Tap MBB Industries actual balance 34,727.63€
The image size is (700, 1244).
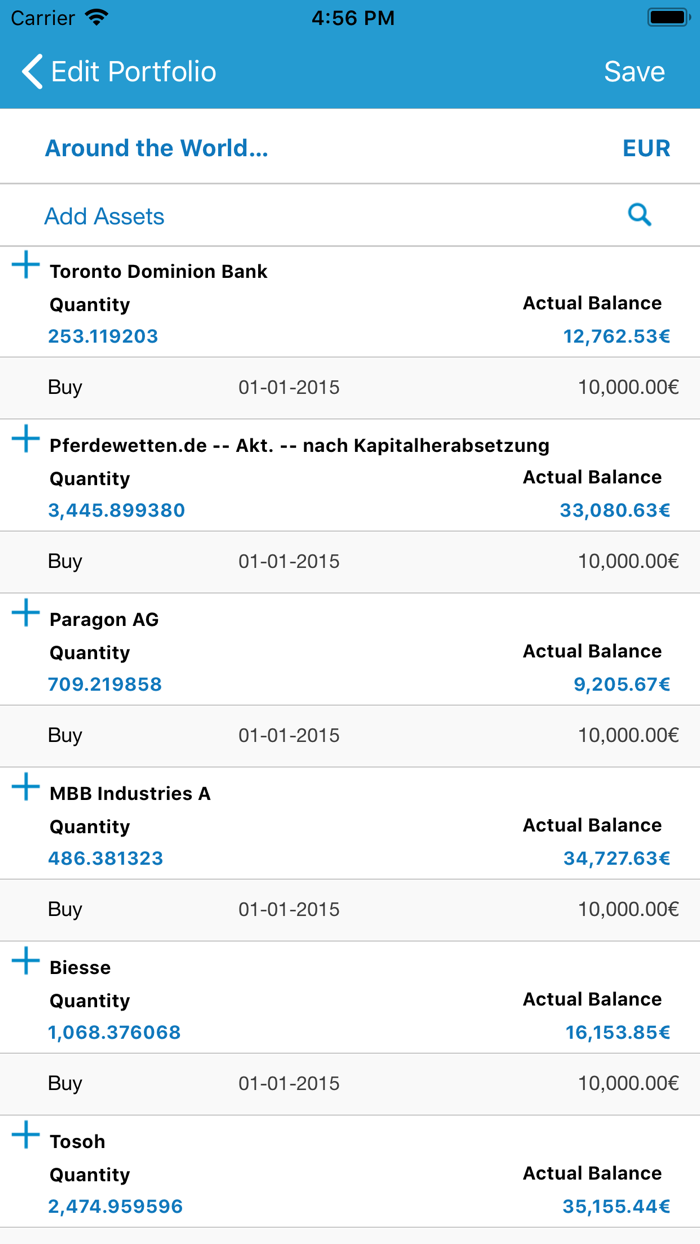616,858
